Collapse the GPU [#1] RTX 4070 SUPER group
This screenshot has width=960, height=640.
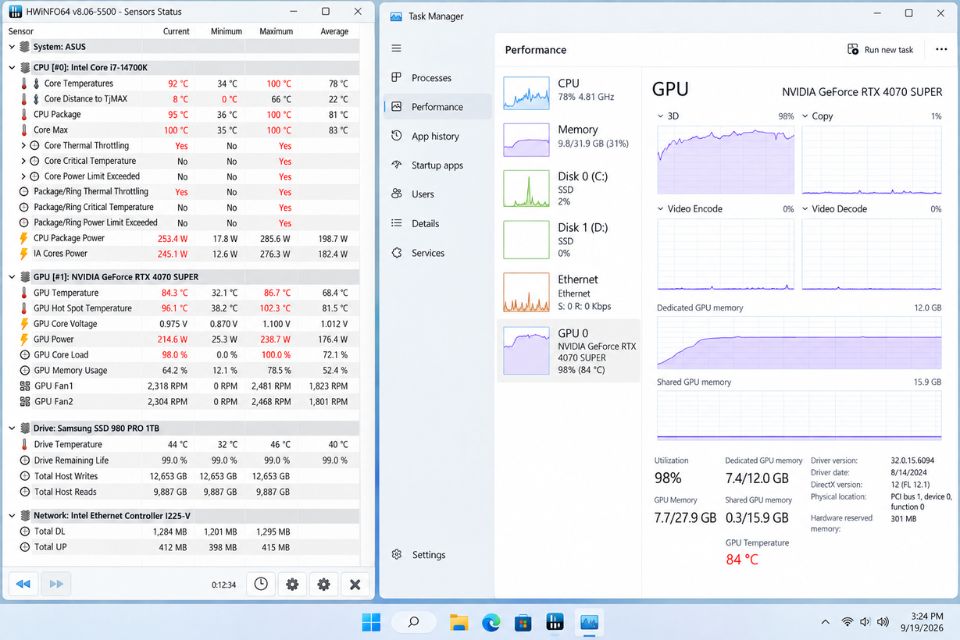pyautogui.click(x=12, y=277)
